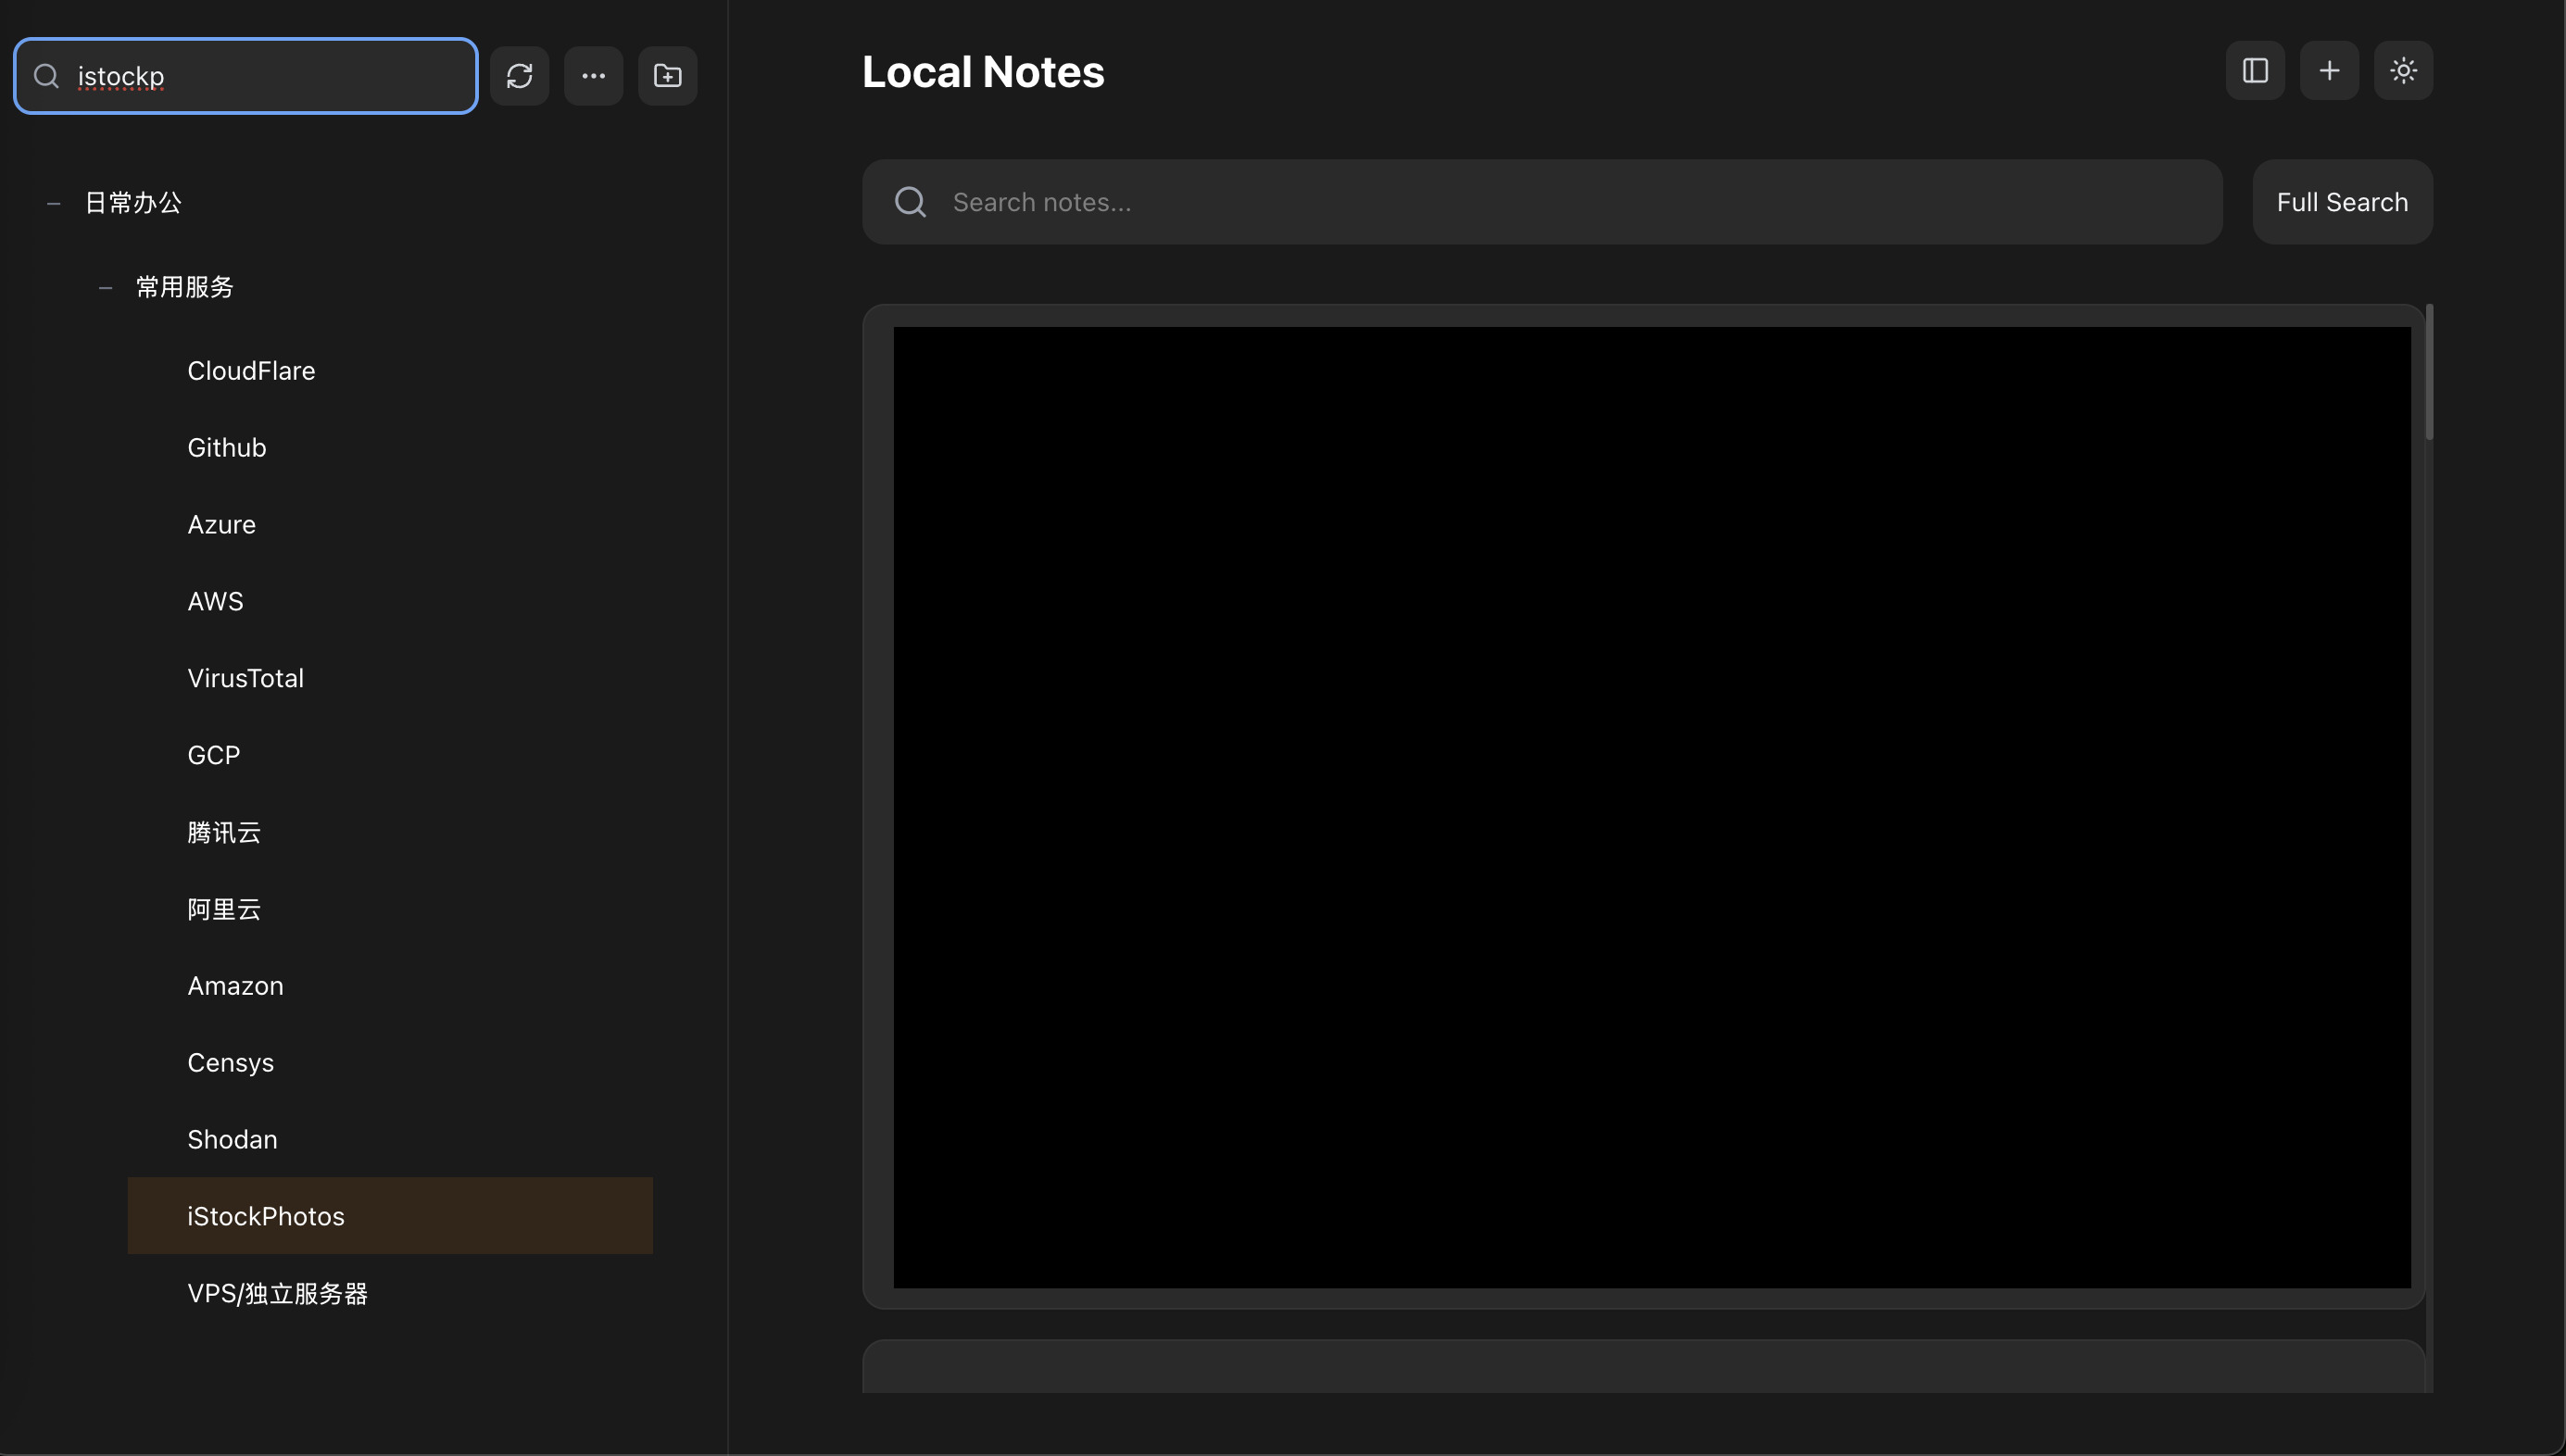Open the three-dots more options menu

coord(593,76)
